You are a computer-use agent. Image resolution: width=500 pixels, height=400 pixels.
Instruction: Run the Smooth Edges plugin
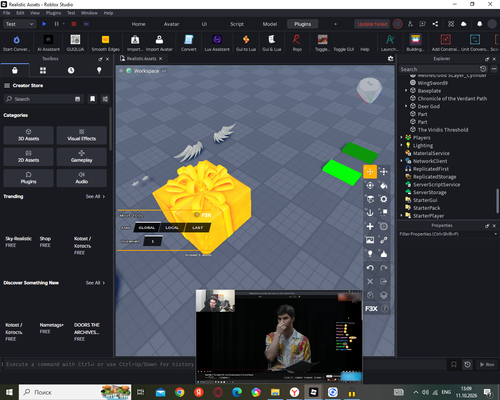[x=105, y=43]
